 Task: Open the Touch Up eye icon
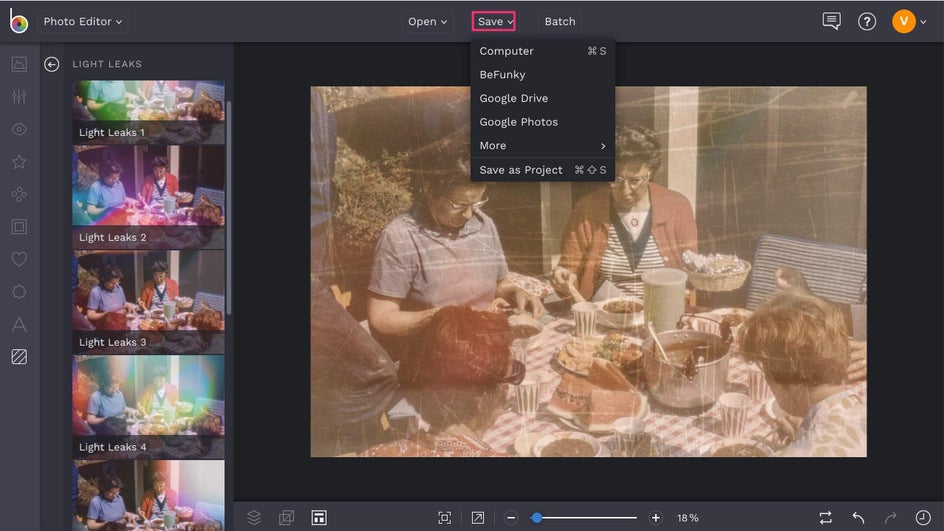click(19, 129)
